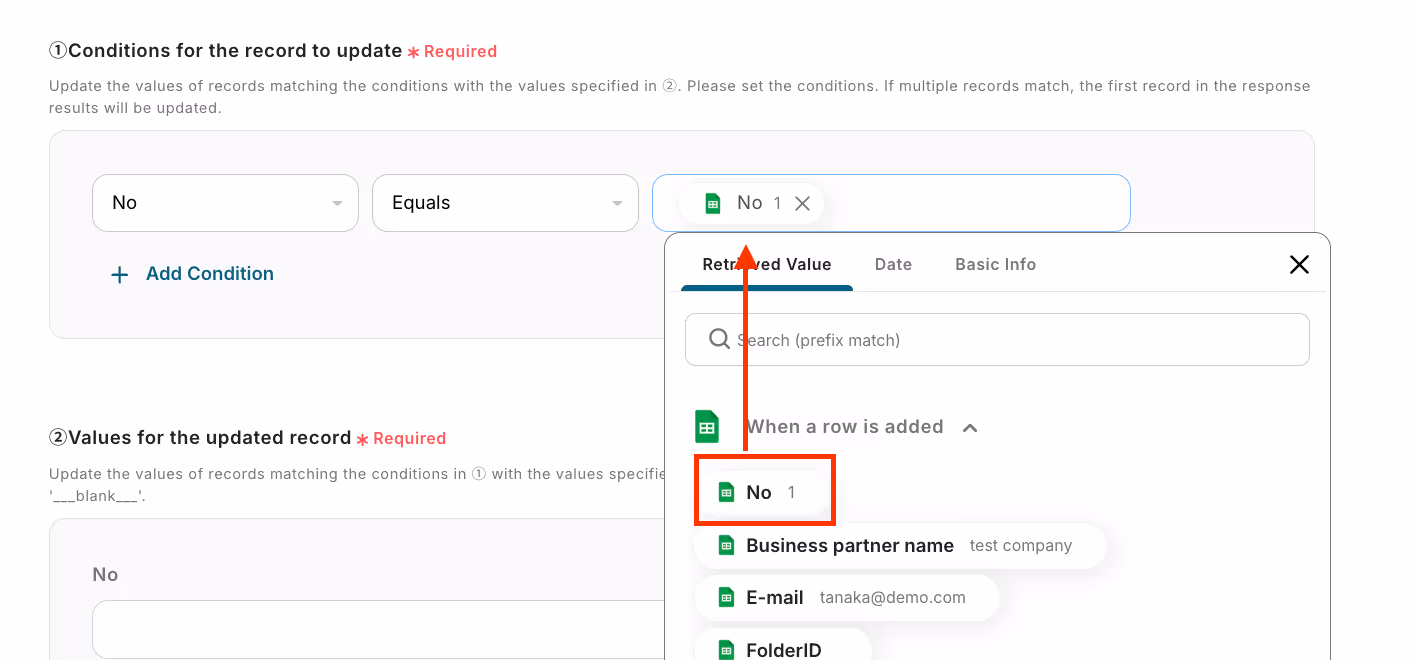Open the 'Equals' operator dropdown
Screen dimensions: 1416x660
coord(505,203)
